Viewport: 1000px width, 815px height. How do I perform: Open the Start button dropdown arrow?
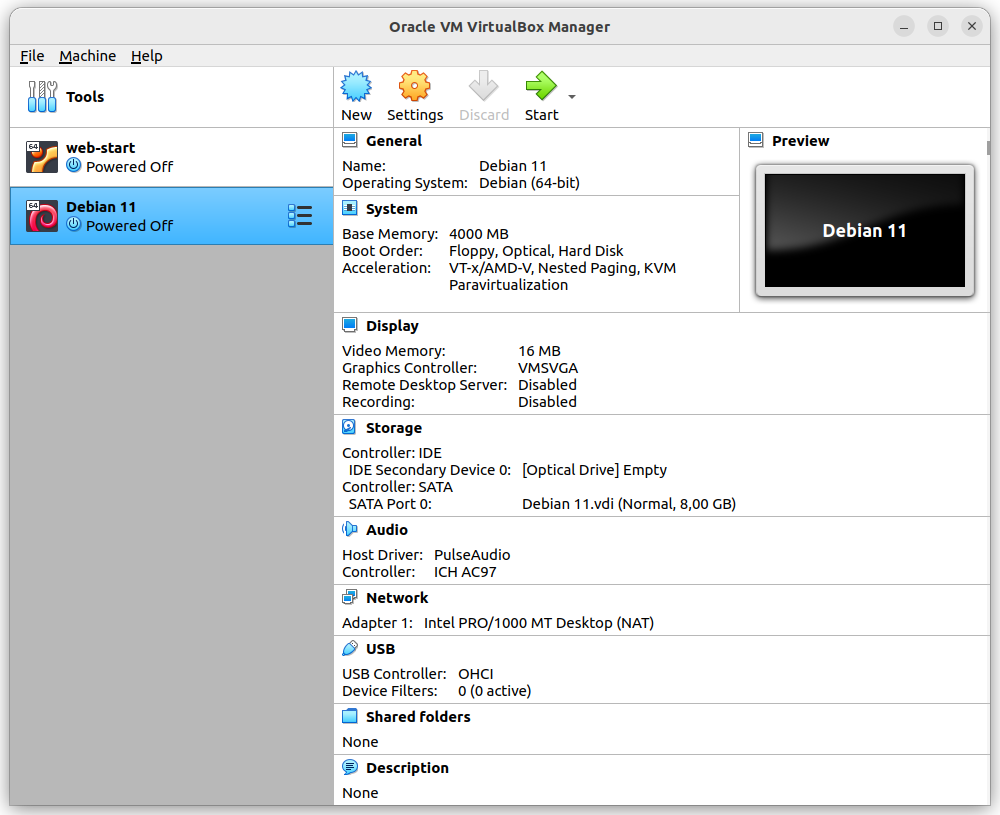point(570,97)
